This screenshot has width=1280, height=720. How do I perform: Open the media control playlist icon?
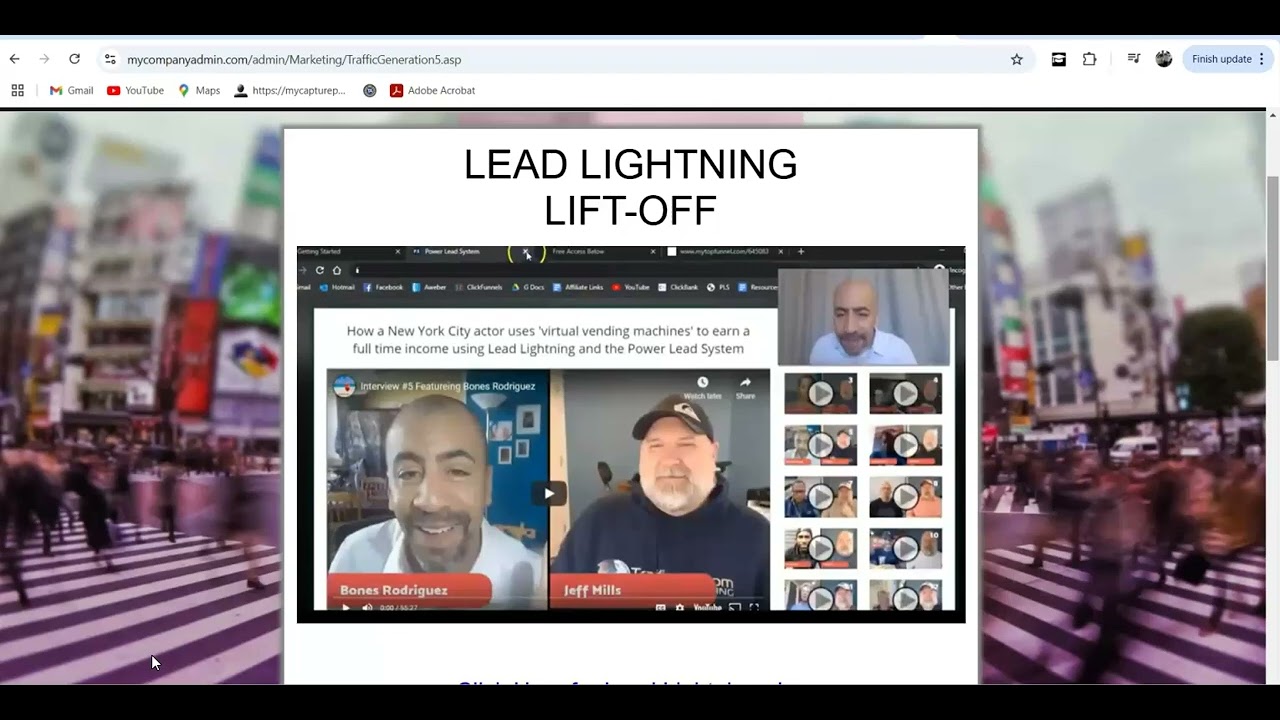coord(1134,59)
